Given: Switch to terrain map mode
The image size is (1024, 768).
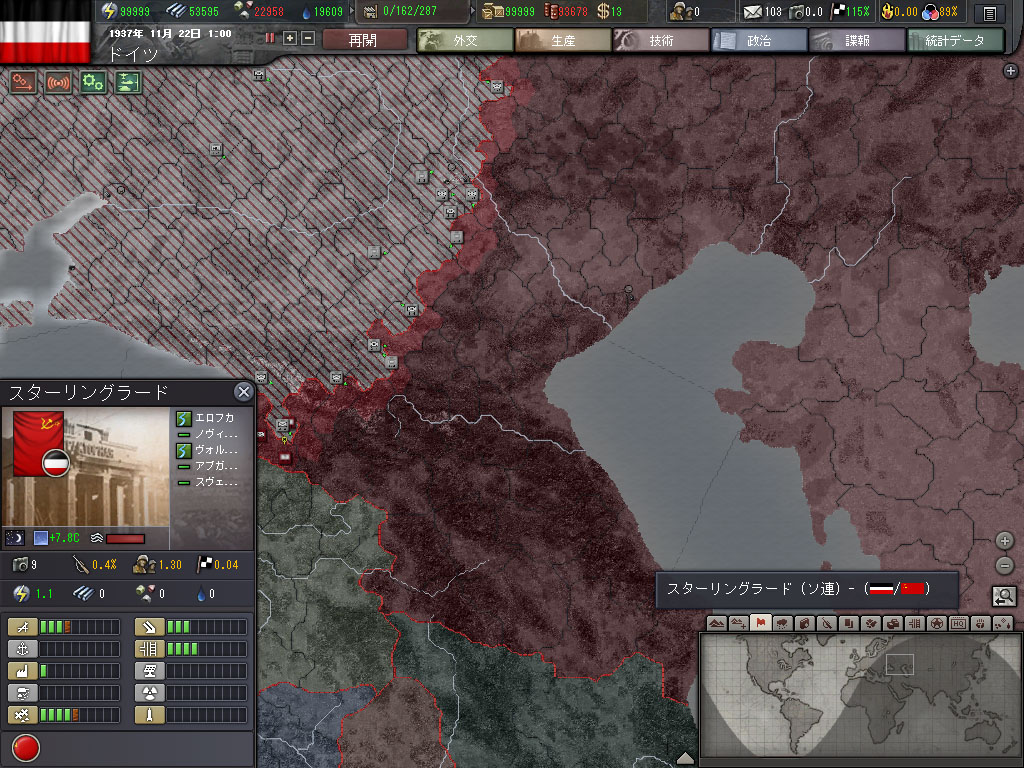Looking at the screenshot, I should tap(716, 624).
